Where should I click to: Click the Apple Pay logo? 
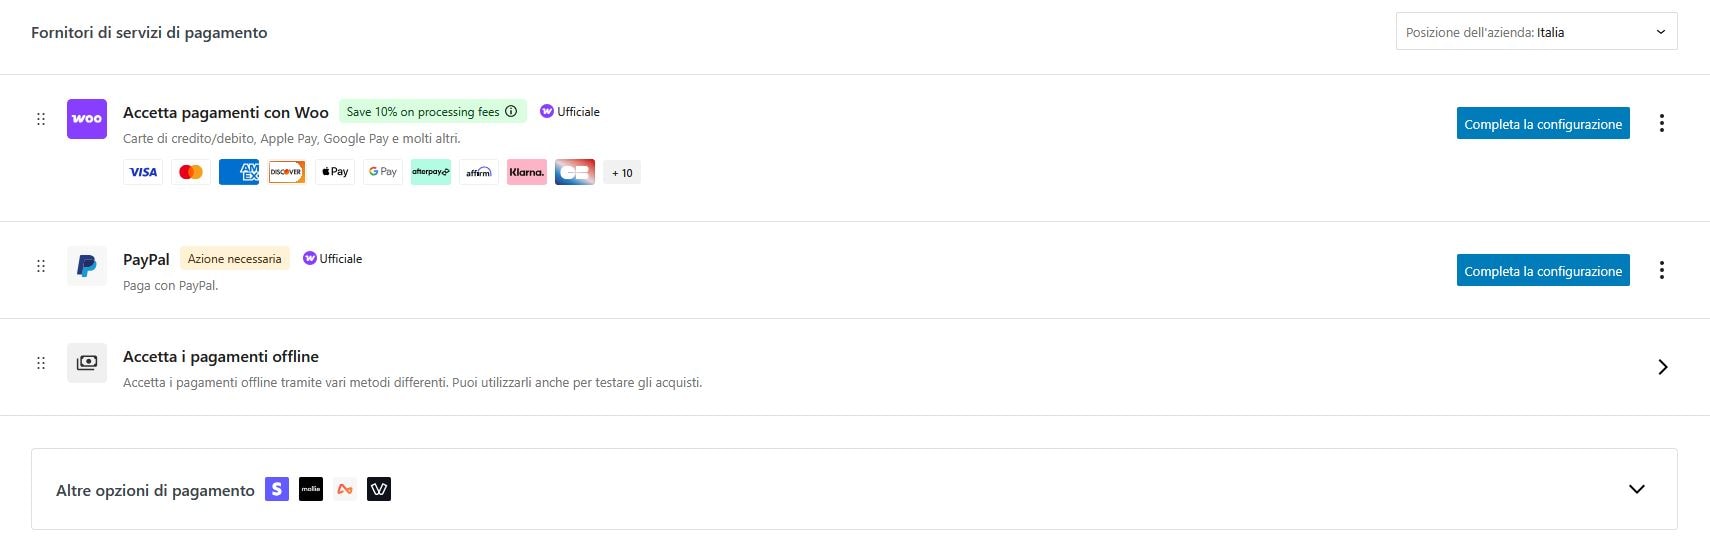[335, 172]
